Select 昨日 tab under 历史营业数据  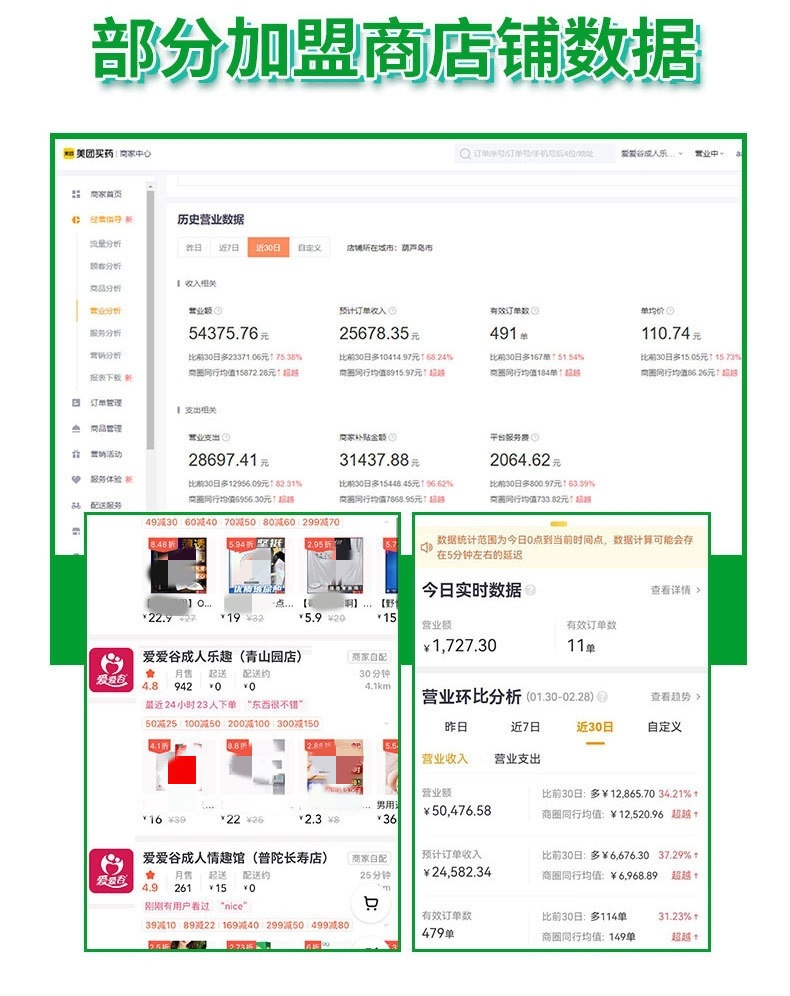[x=194, y=248]
